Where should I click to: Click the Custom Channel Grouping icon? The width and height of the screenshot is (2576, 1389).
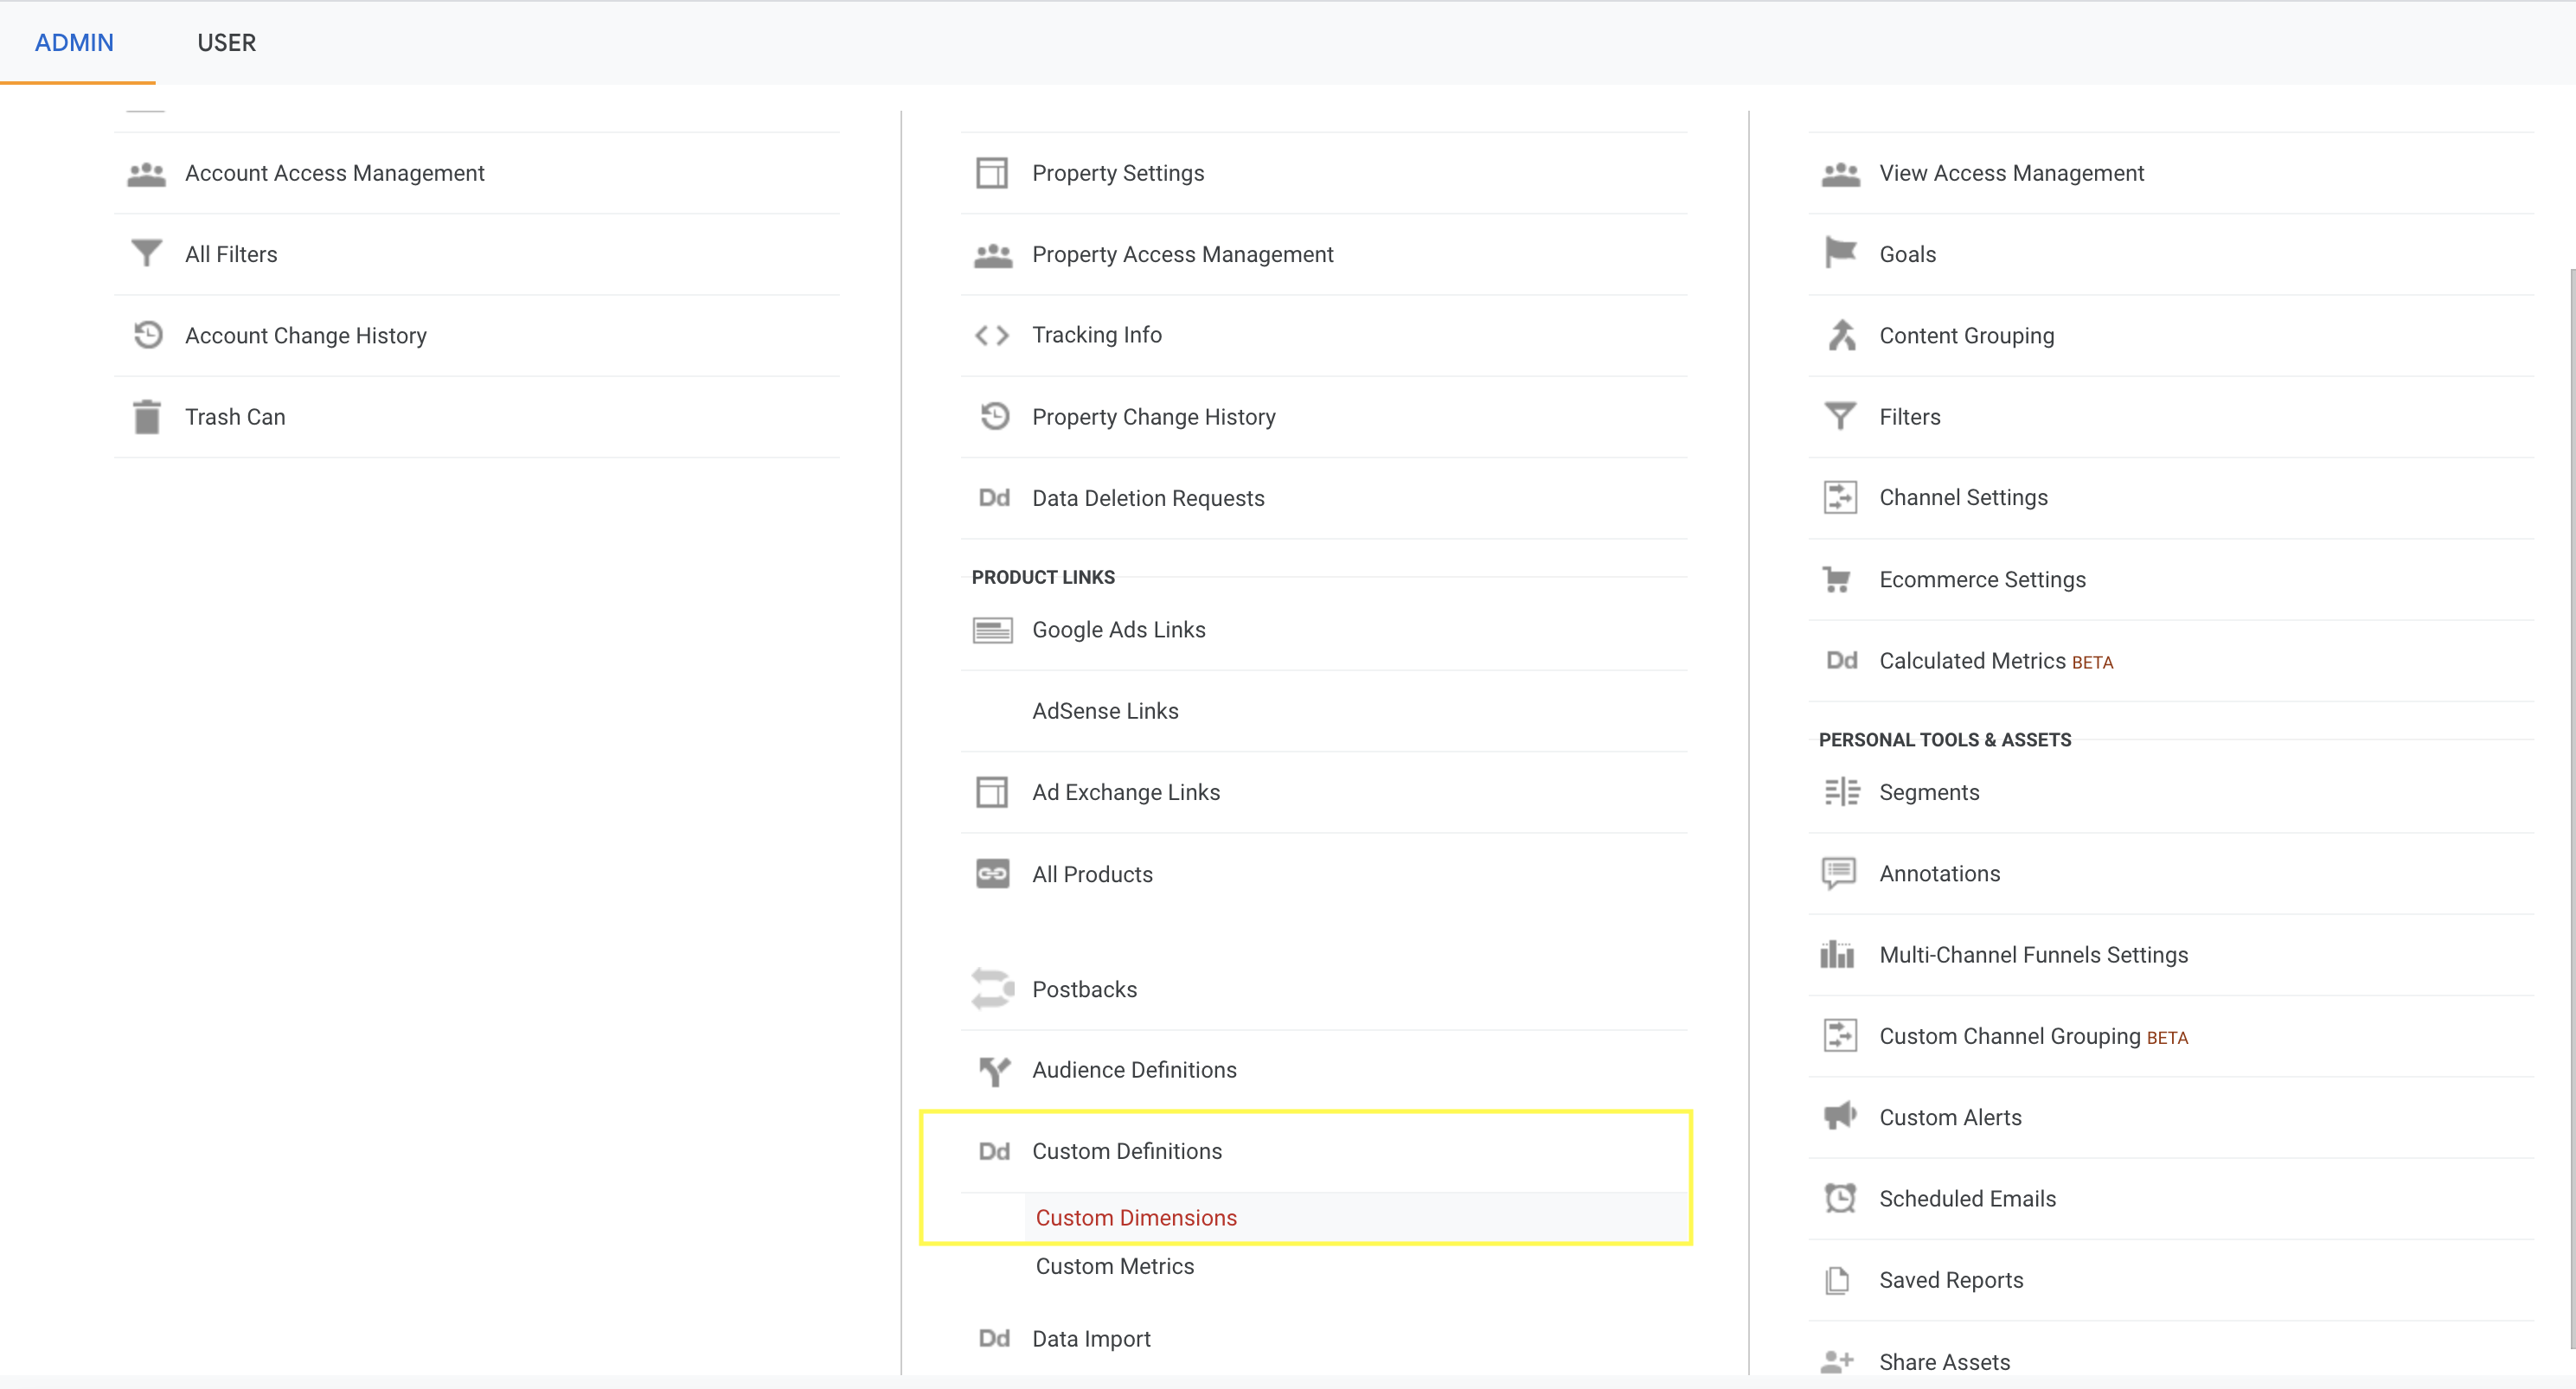[x=1839, y=1036]
